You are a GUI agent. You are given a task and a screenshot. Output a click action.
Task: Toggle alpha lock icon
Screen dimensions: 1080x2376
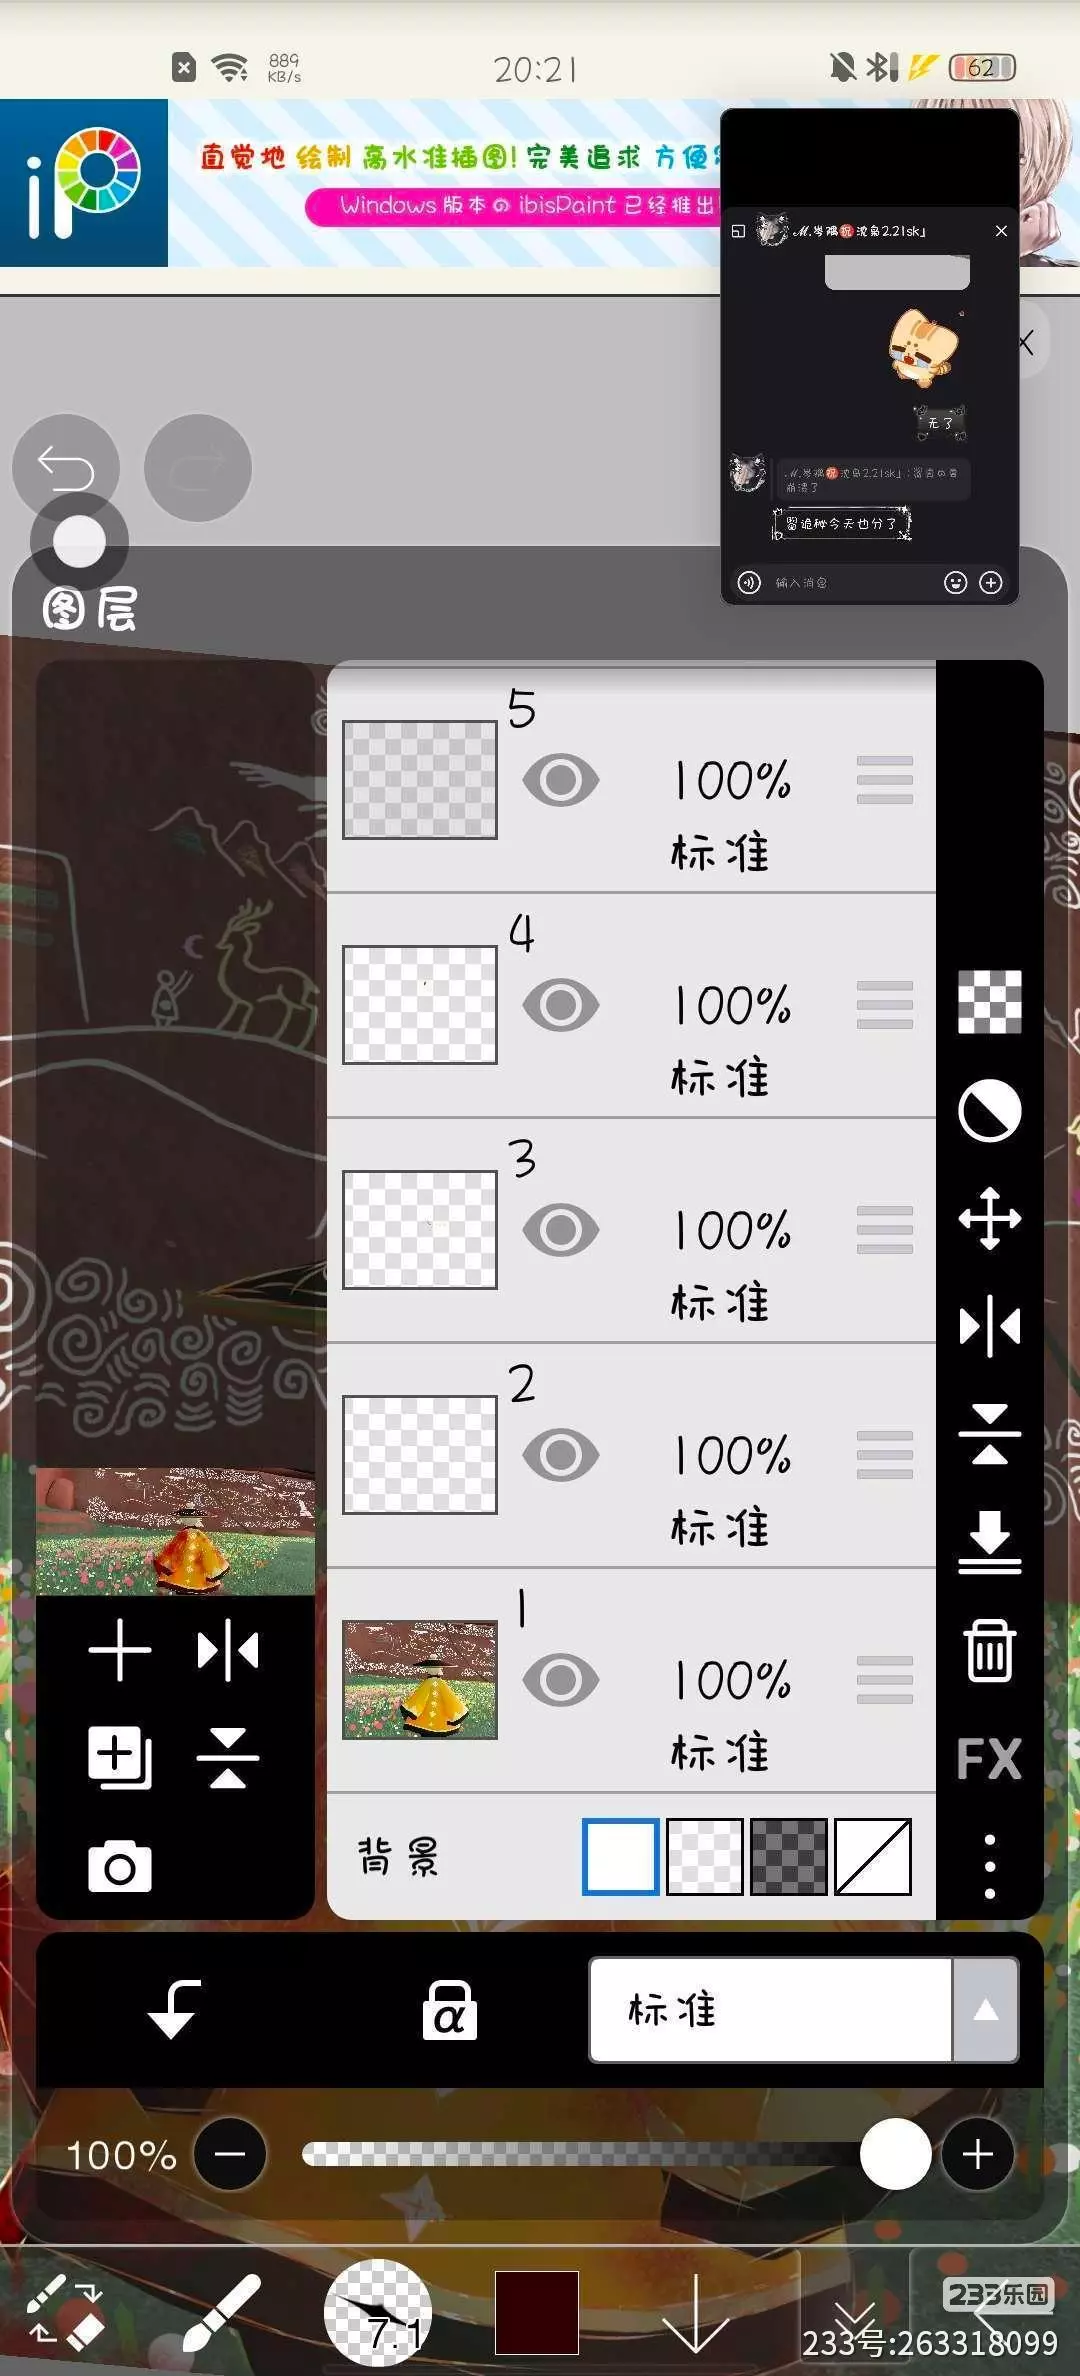(449, 2009)
